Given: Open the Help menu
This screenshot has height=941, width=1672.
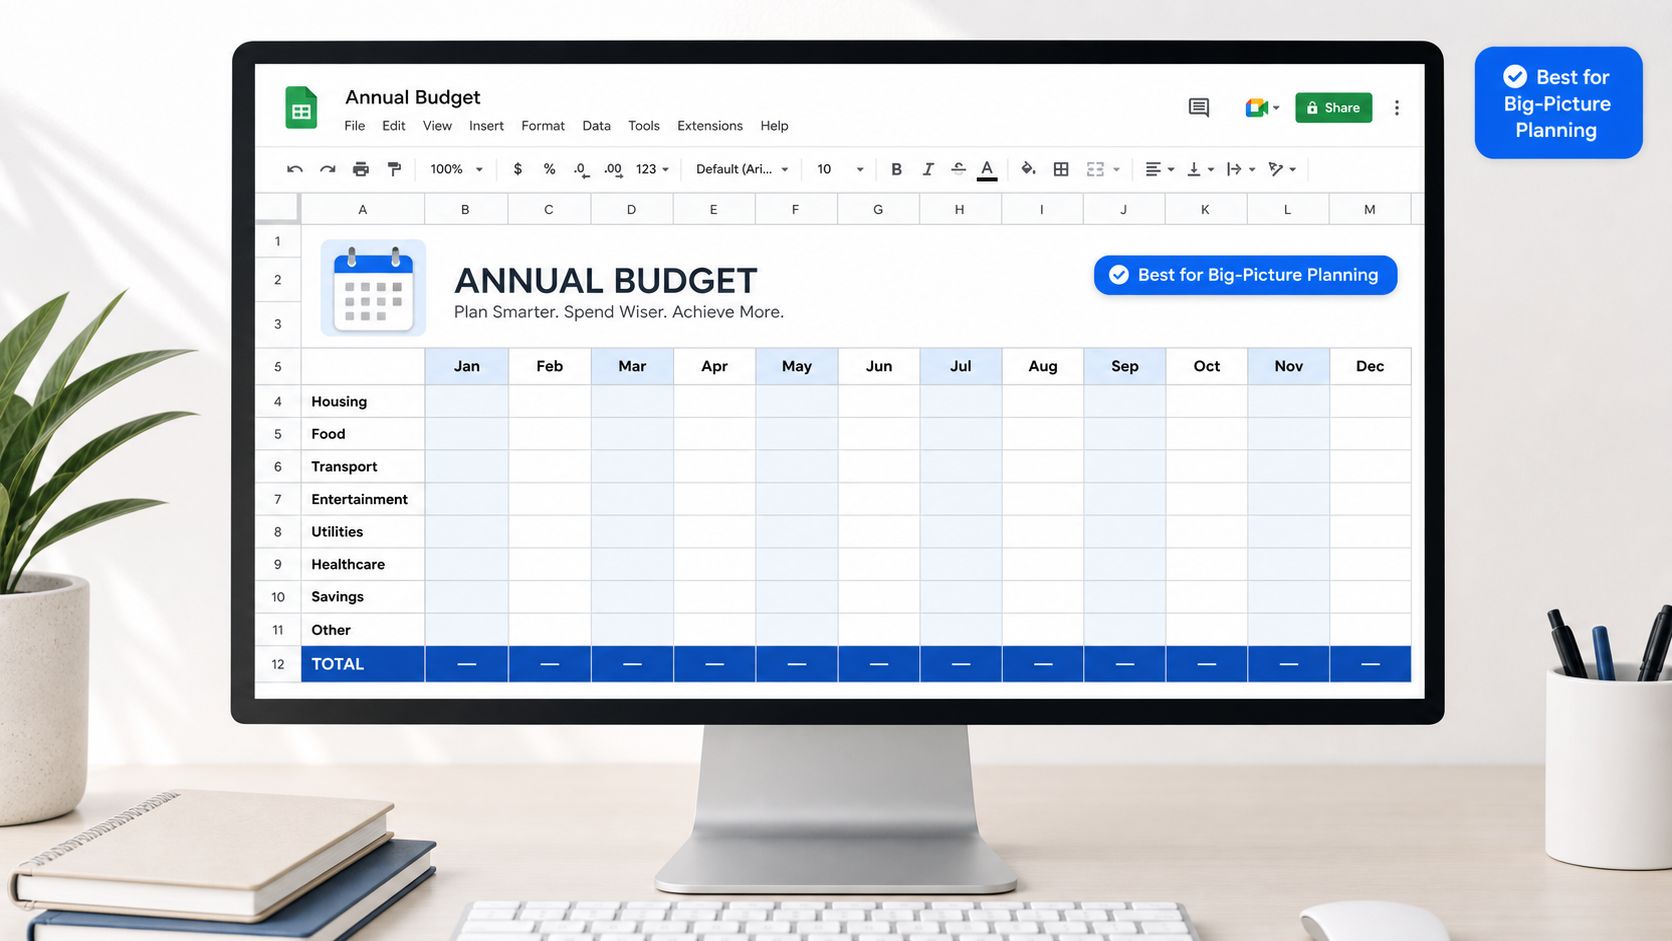Looking at the screenshot, I should [774, 126].
